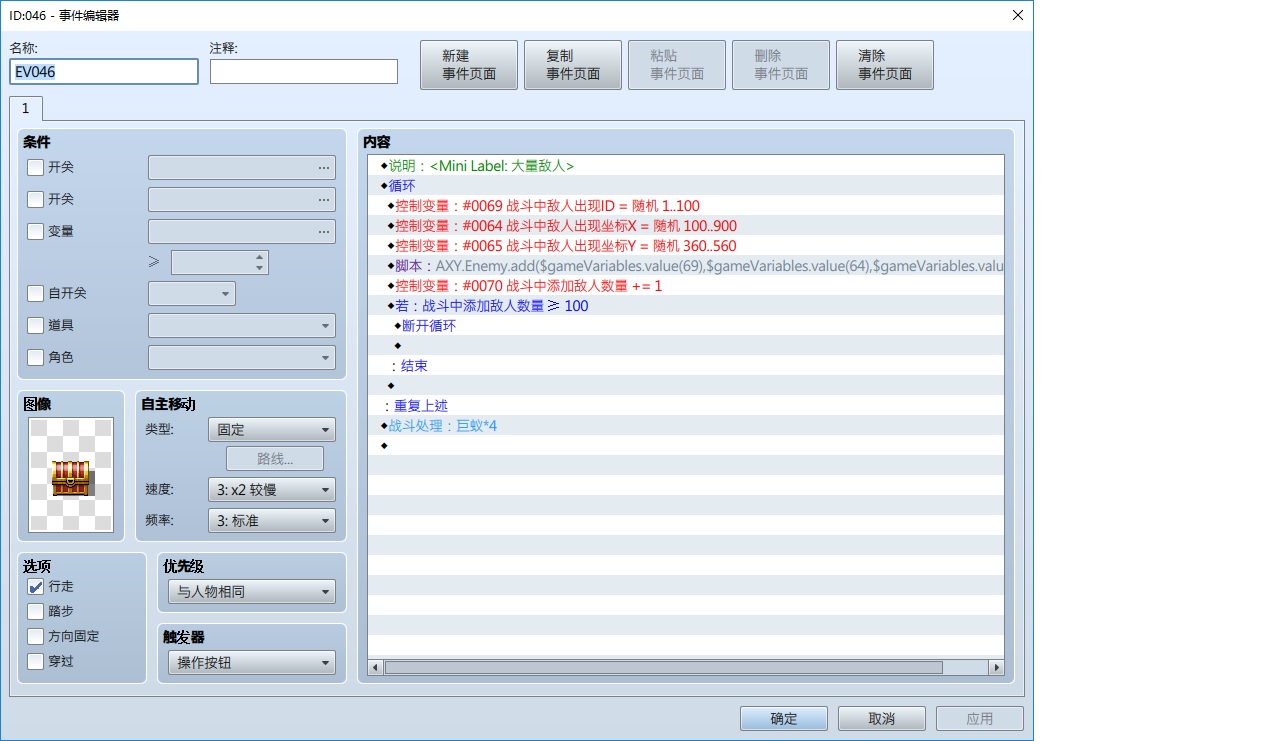Click the 应用 button
This screenshot has height=741, width=1280.
point(980,719)
